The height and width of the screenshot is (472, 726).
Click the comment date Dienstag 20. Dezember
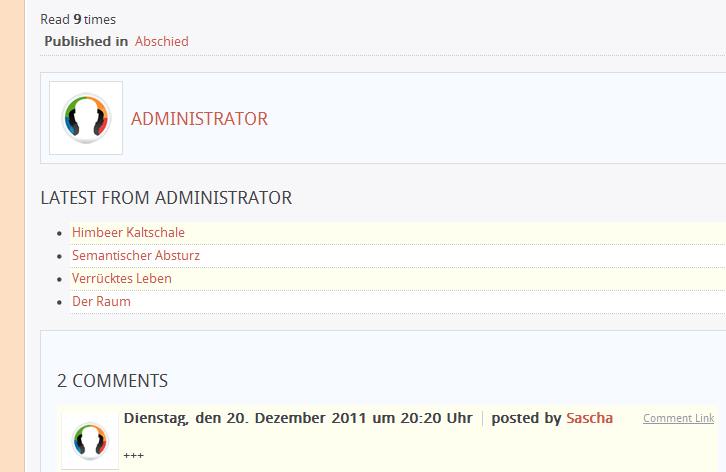point(298,418)
